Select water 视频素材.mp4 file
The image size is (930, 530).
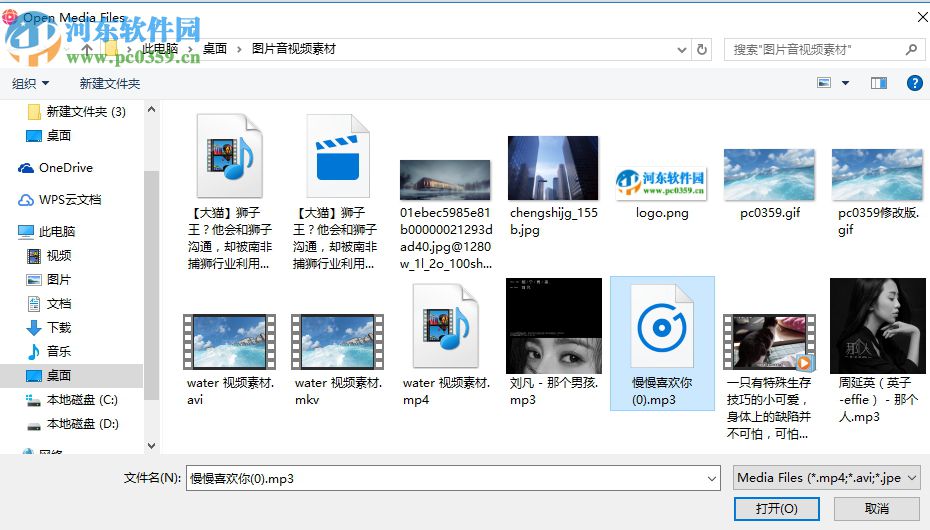[x=445, y=326]
